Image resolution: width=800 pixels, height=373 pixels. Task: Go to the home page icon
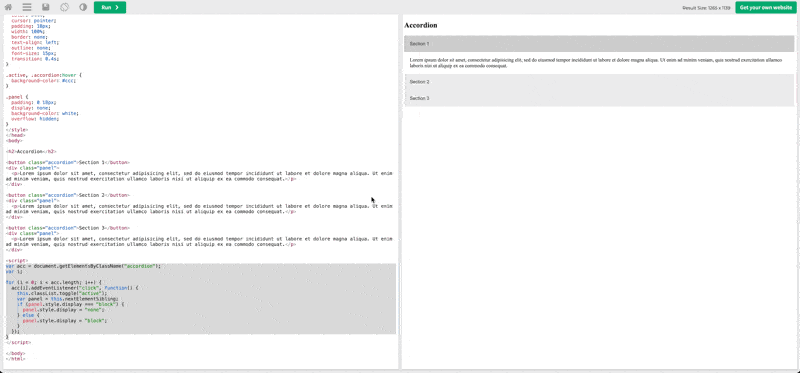click(8, 8)
